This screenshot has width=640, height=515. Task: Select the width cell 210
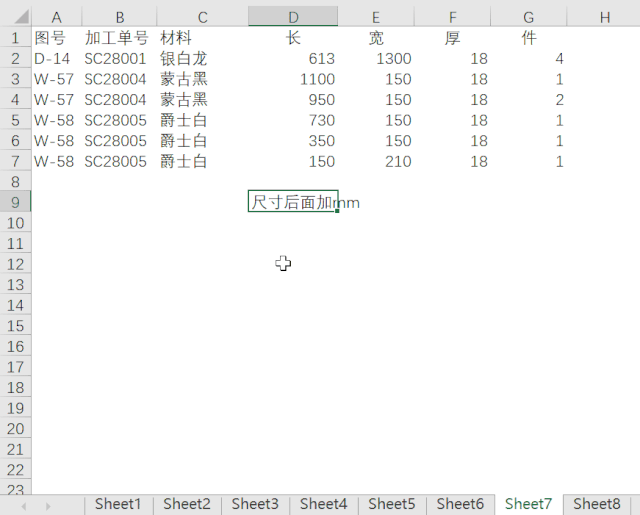point(376,161)
